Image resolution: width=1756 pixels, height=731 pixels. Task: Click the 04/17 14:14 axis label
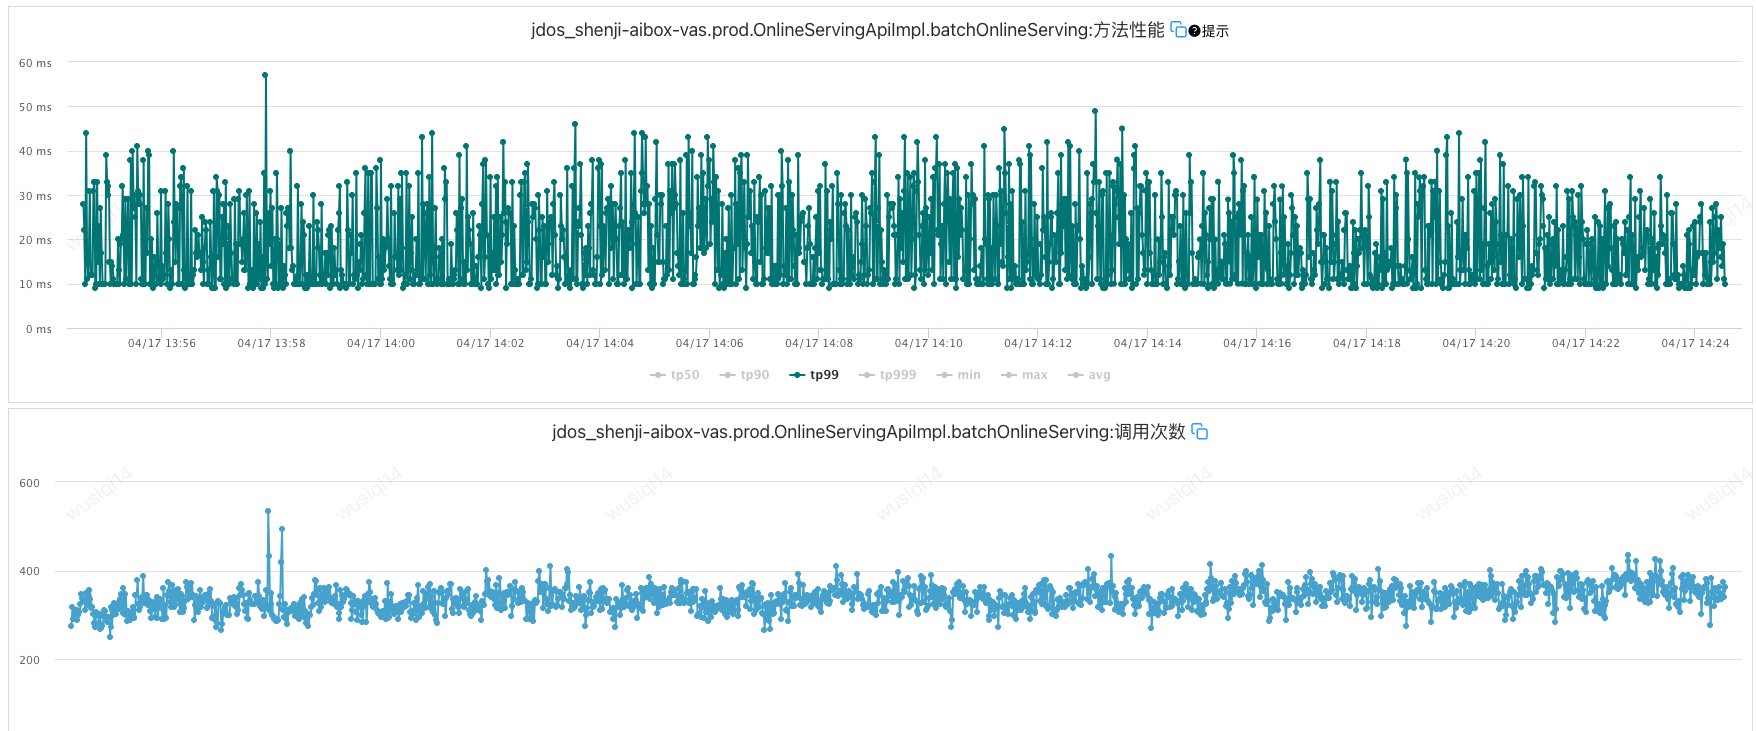pos(1148,343)
